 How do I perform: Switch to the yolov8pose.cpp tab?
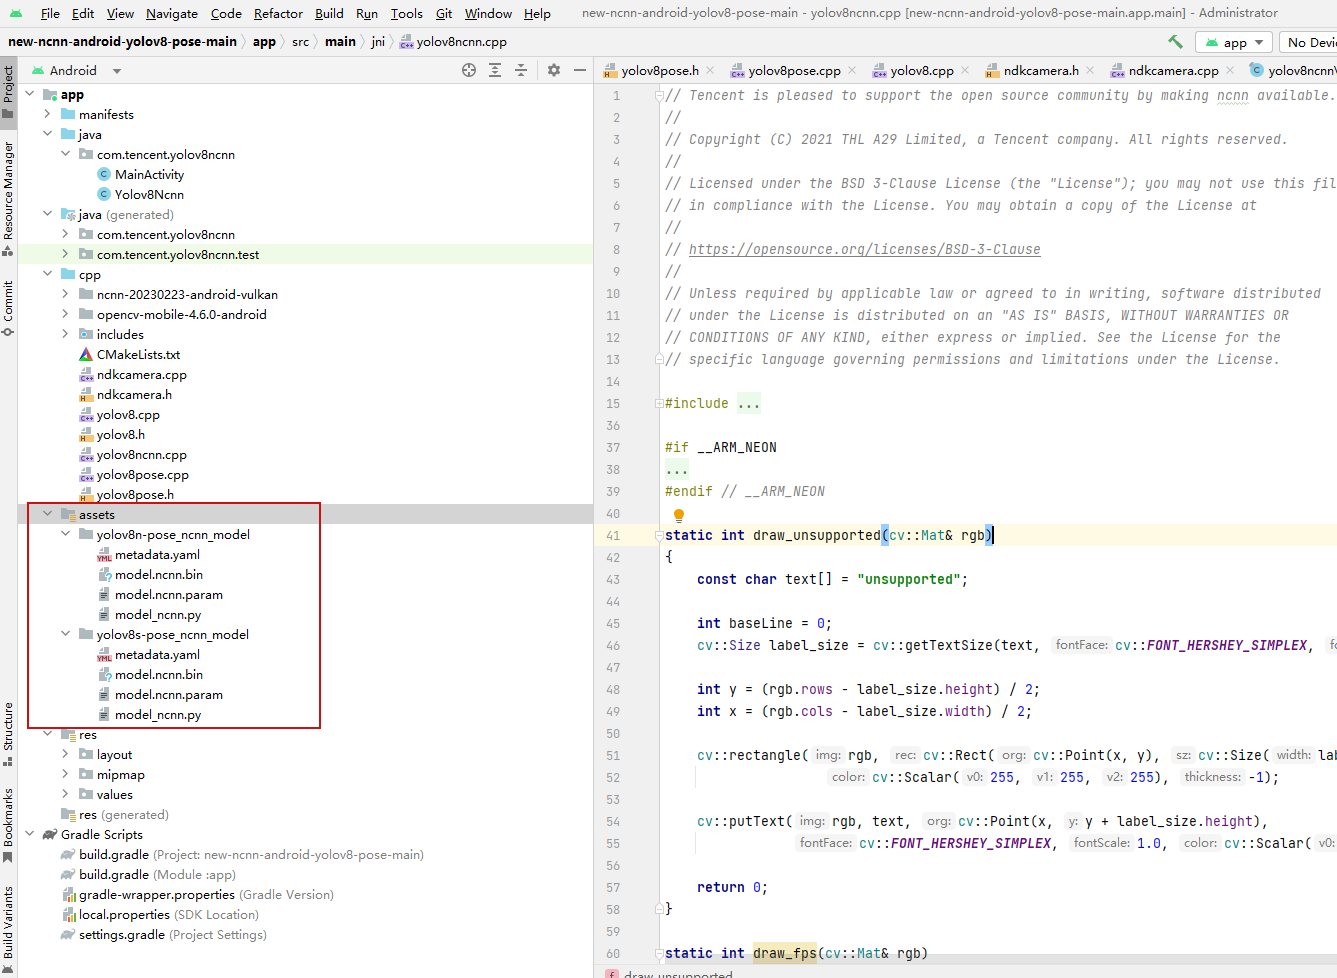(794, 70)
